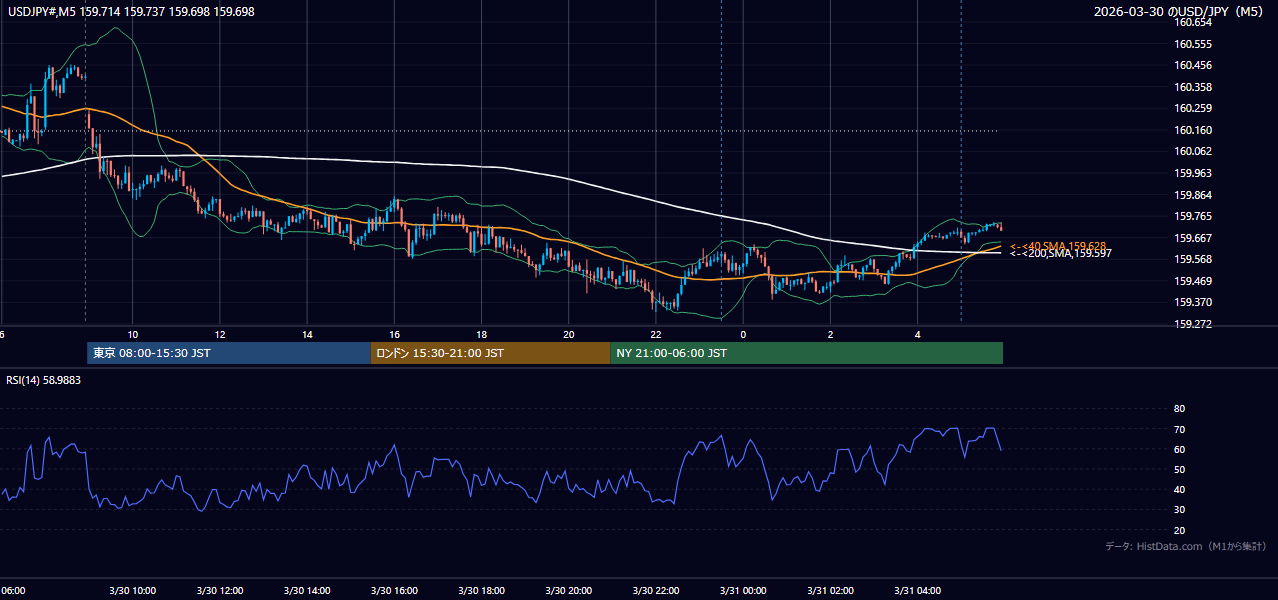Screen dimensions: 1278x600
Task: Click the bottom time label 3/30 16:00
Action: pos(393,590)
